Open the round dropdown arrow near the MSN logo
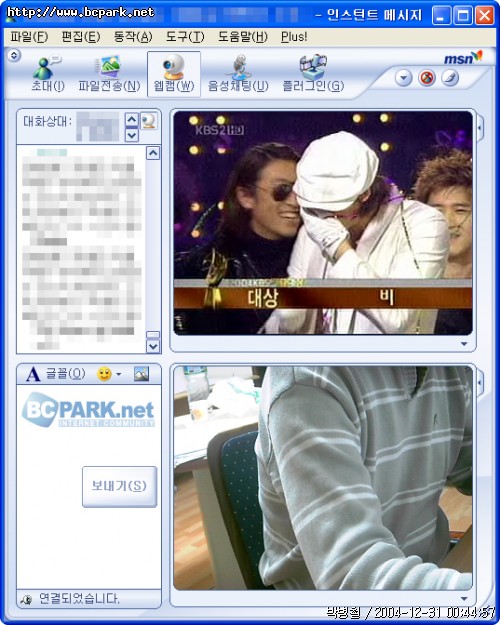The height and width of the screenshot is (625, 500). [404, 78]
